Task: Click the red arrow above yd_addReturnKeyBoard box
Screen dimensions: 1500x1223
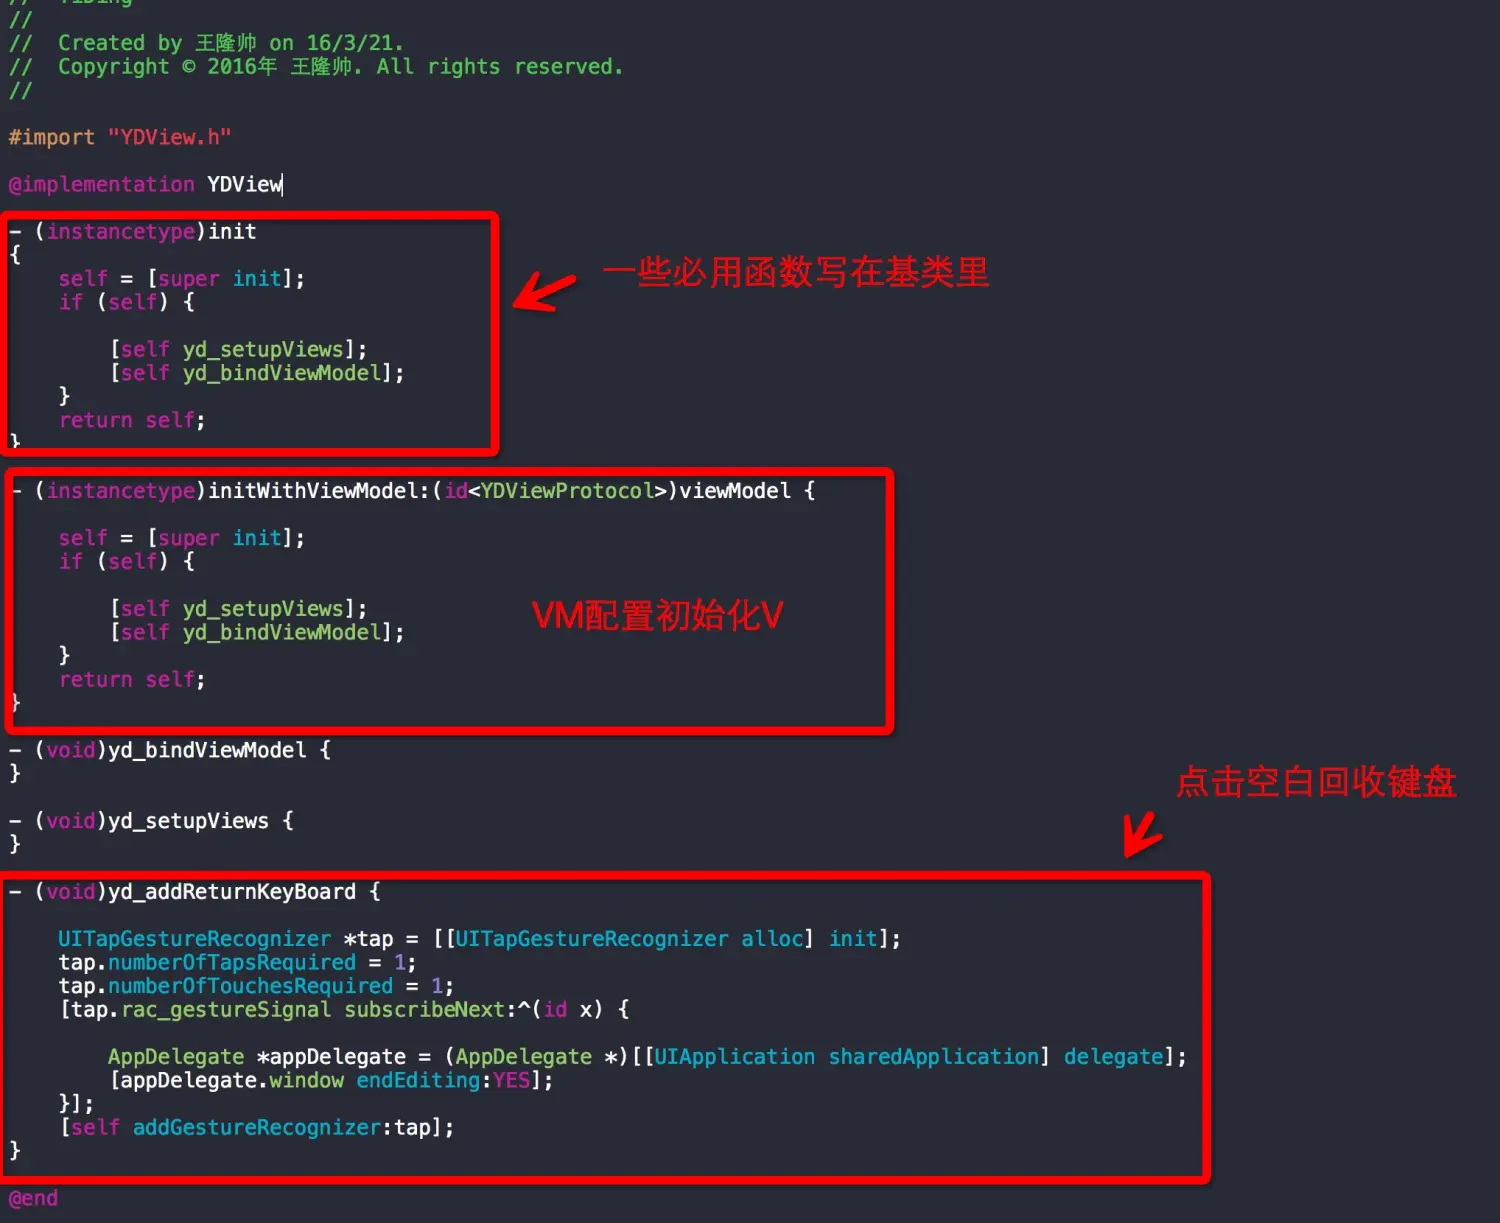Action: pos(1142,834)
